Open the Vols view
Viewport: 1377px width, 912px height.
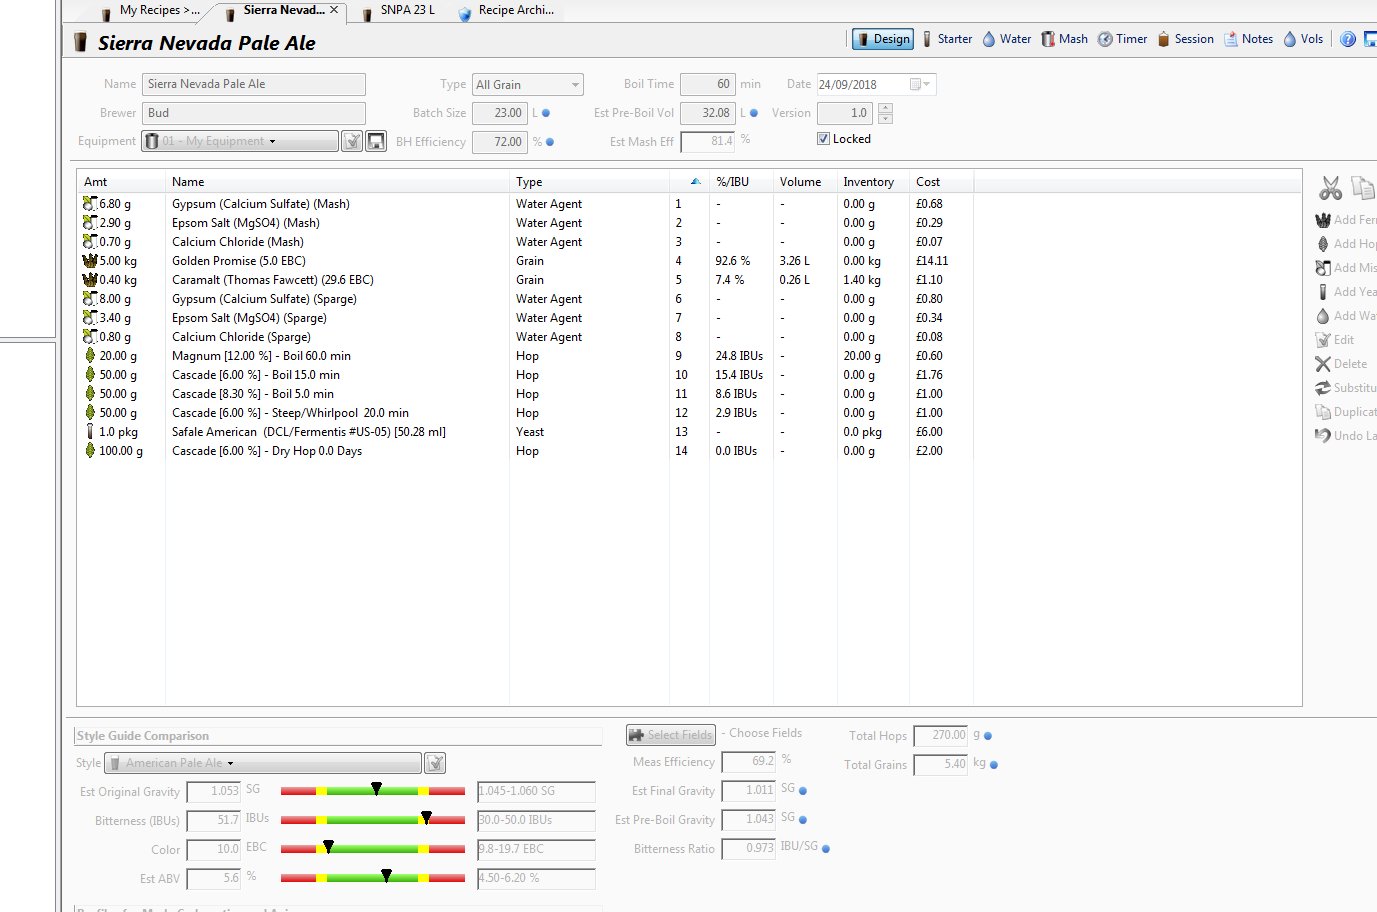1303,39
